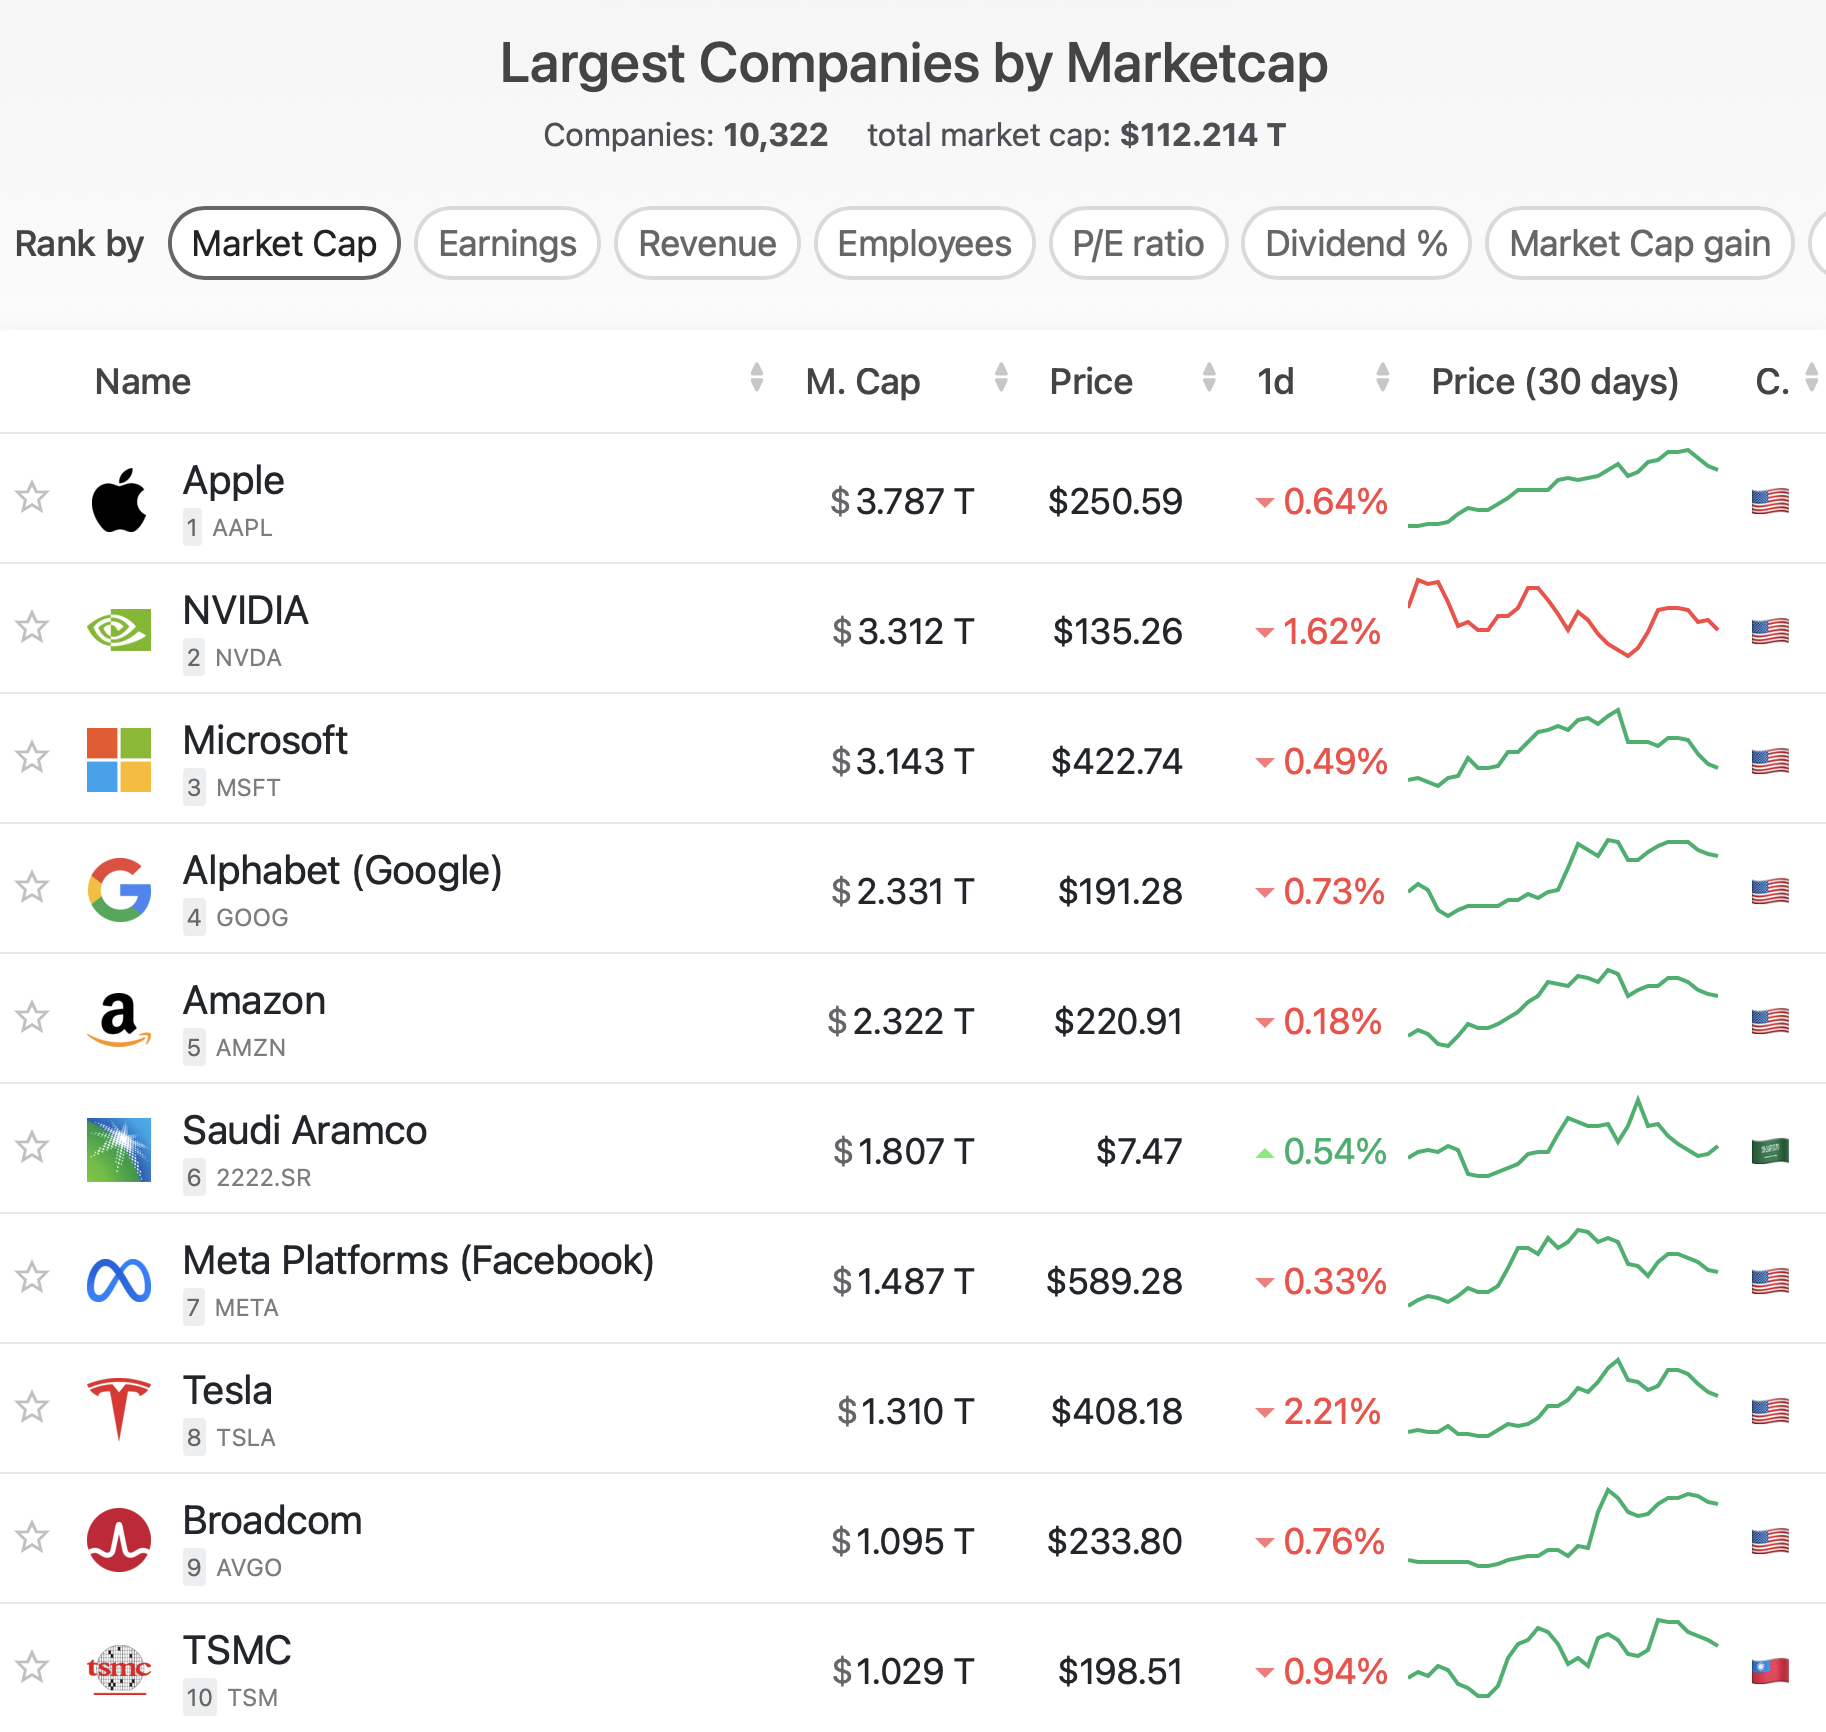
Task: Click the US flag in Meta row
Action: (x=1770, y=1281)
